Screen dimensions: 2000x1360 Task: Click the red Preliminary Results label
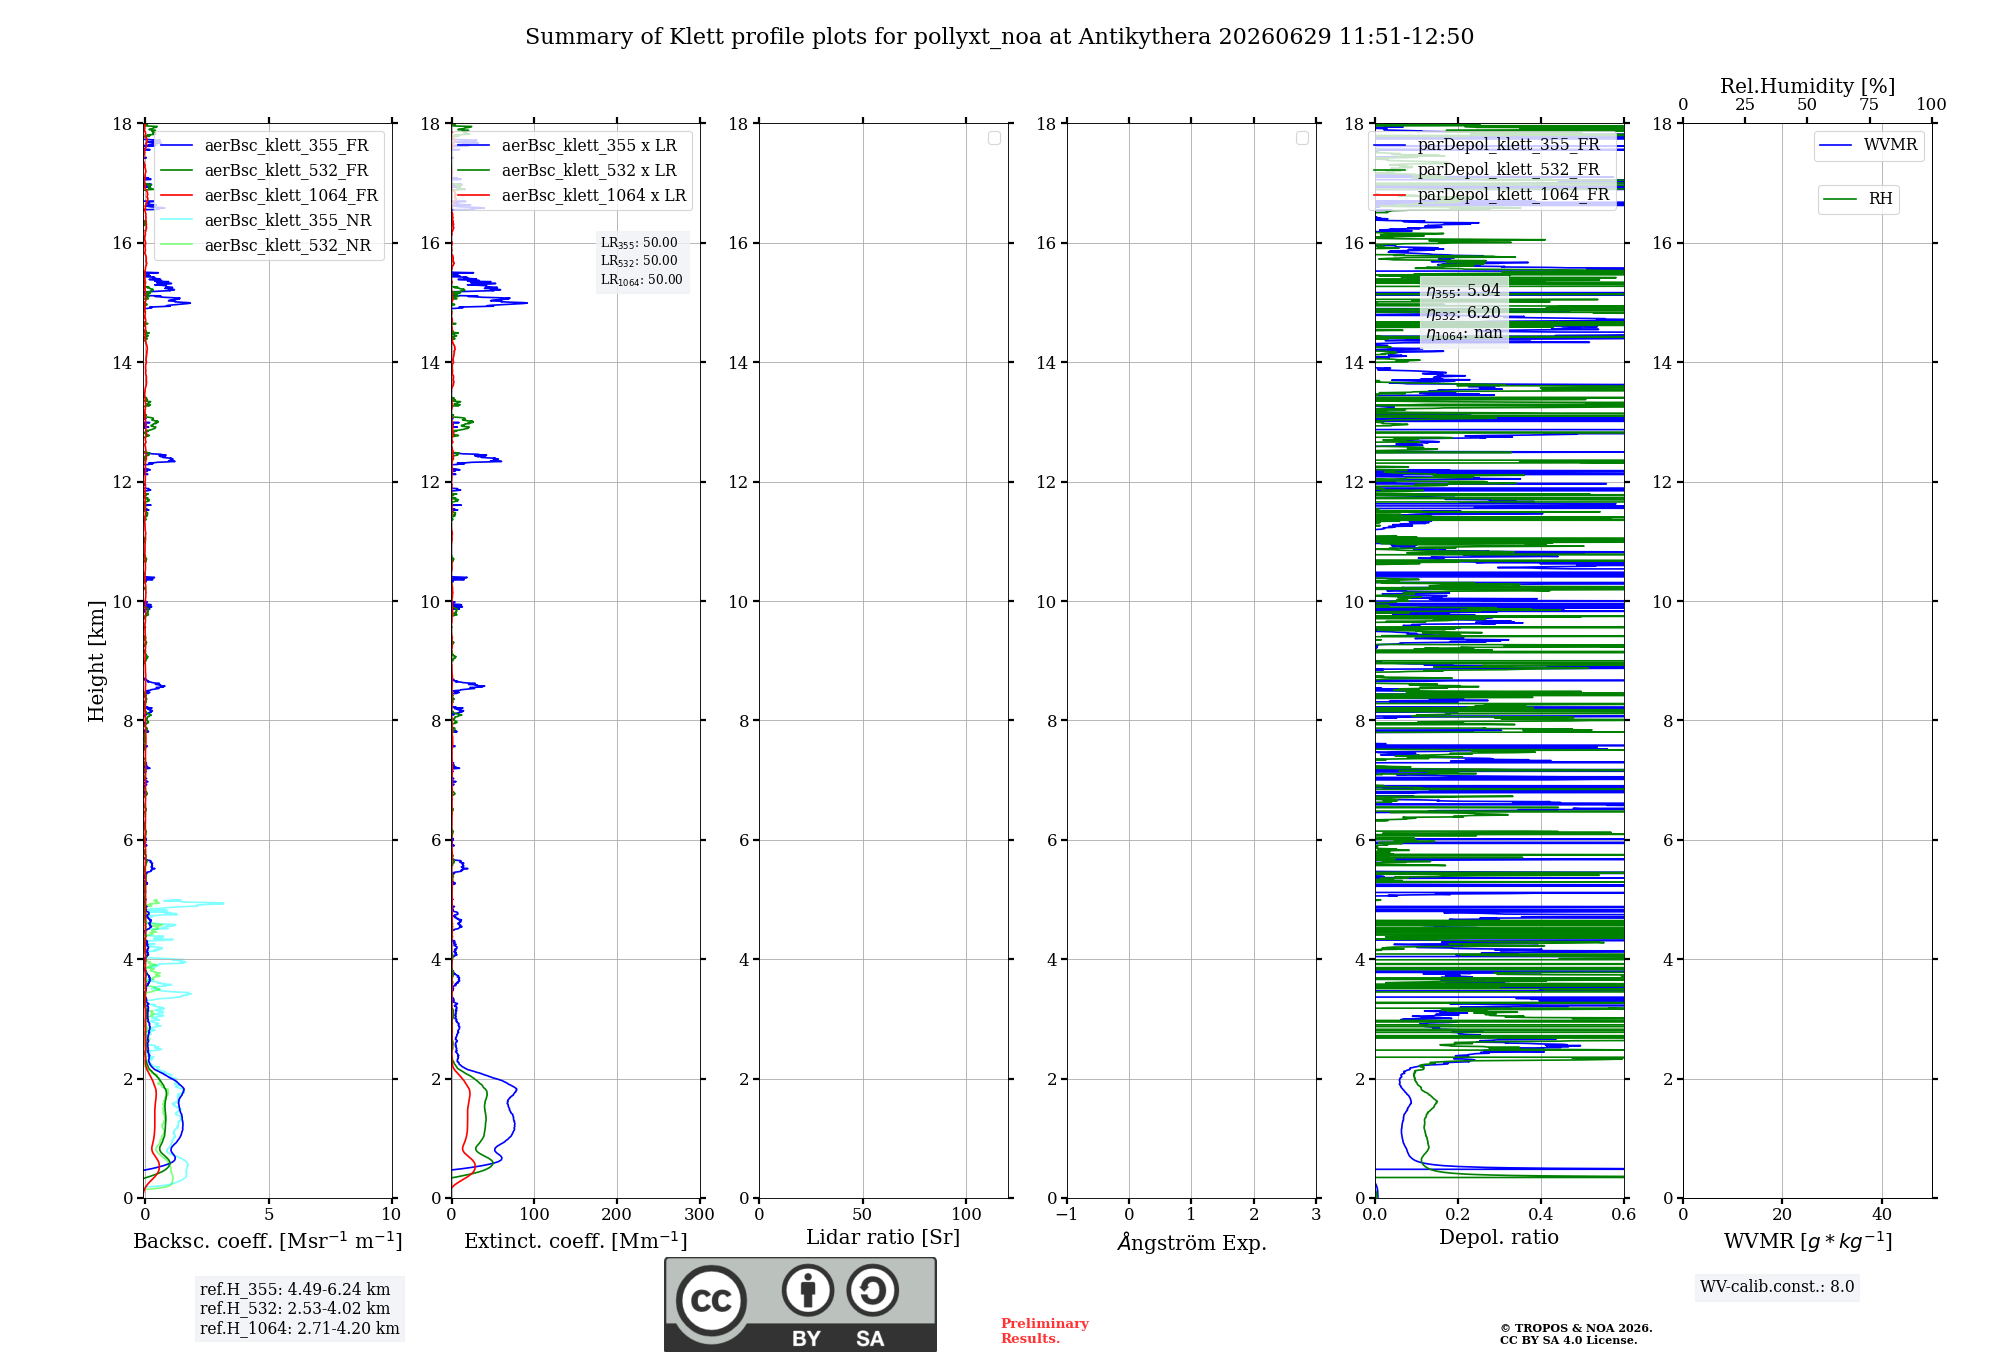pyautogui.click(x=1045, y=1331)
